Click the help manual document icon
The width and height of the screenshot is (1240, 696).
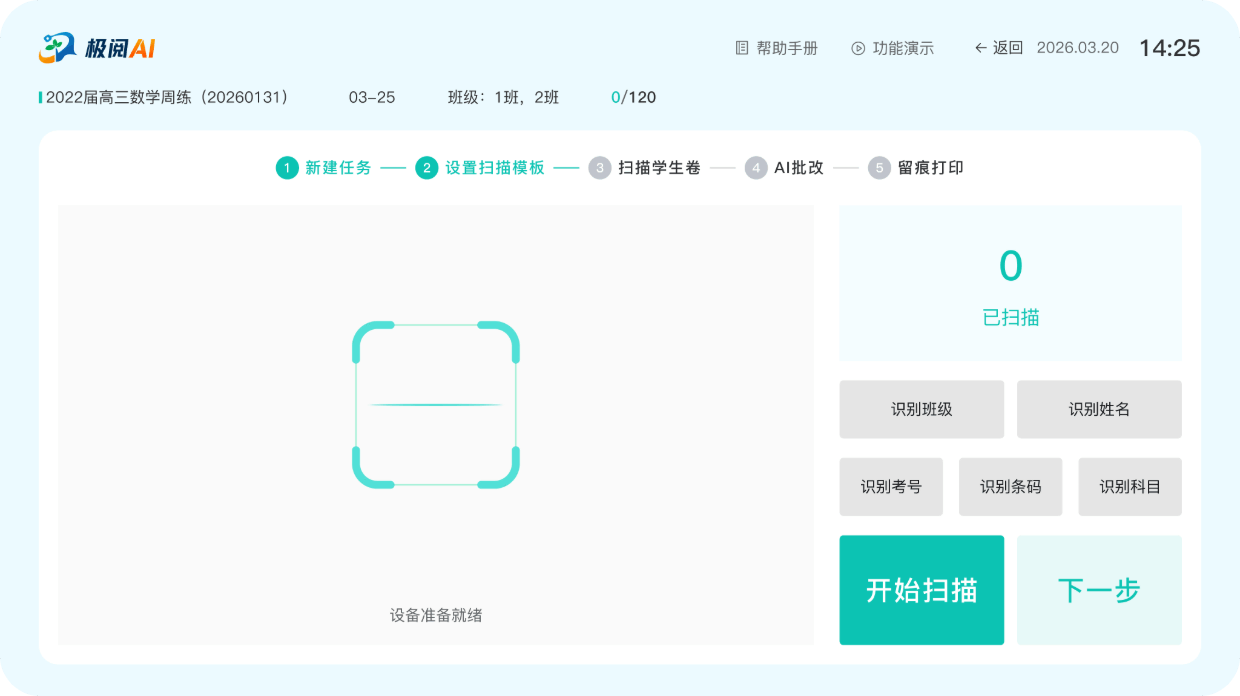coord(741,48)
